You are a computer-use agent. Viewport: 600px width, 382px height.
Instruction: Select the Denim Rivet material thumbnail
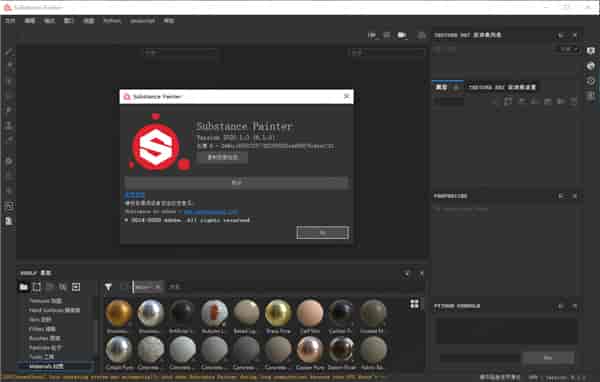(x=342, y=350)
